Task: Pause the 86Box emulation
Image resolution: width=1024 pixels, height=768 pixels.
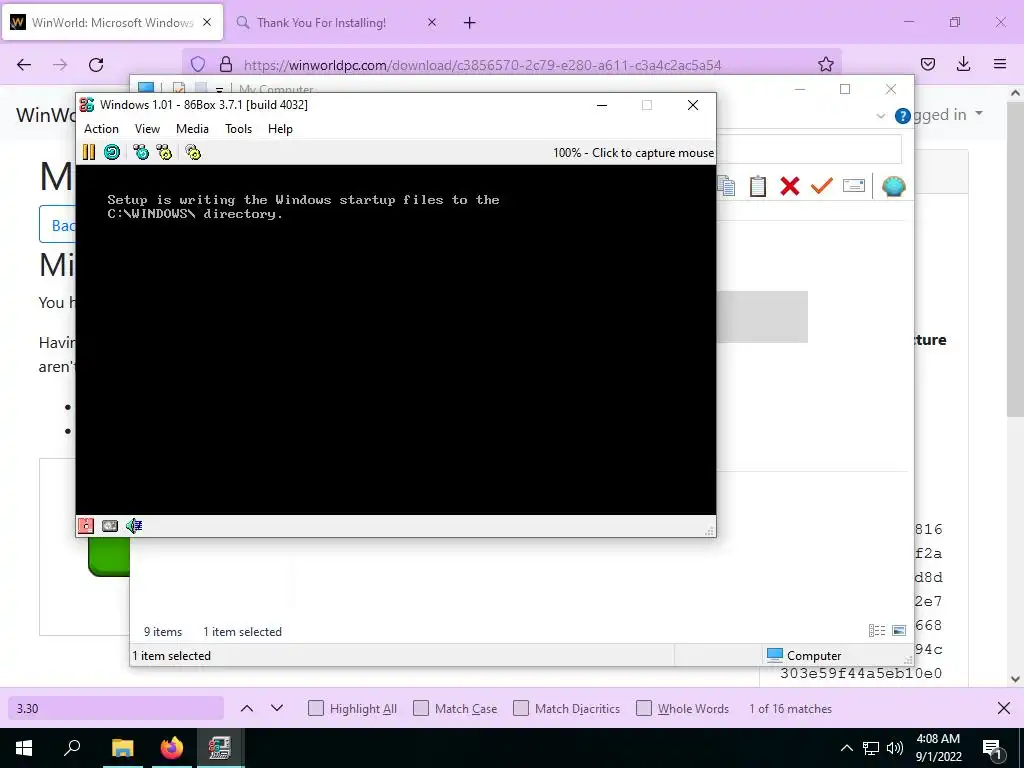Action: pyautogui.click(x=89, y=152)
